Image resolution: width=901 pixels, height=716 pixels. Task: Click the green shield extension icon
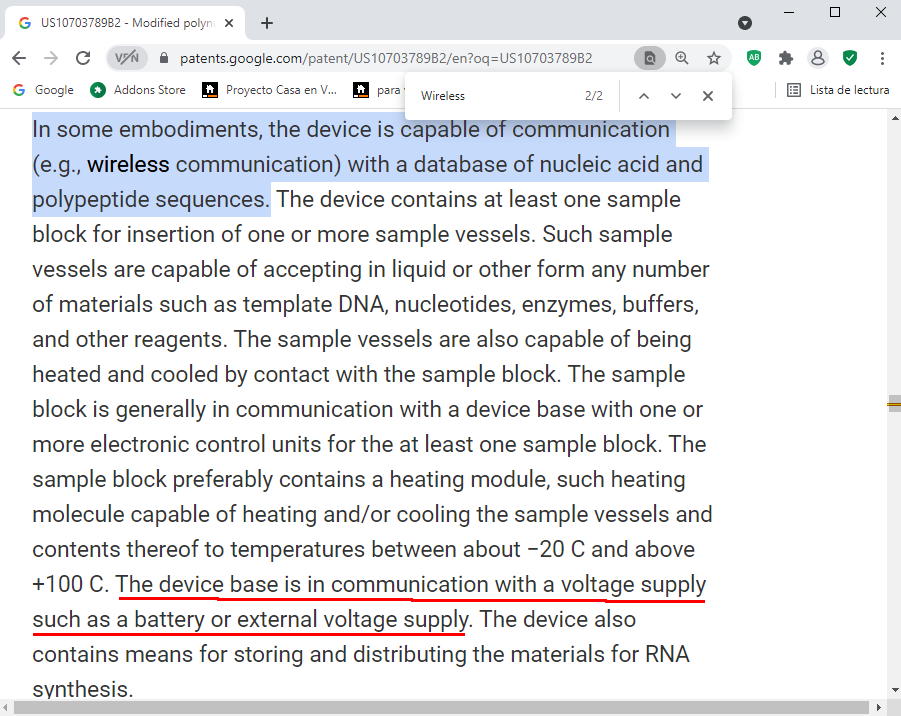(x=850, y=58)
